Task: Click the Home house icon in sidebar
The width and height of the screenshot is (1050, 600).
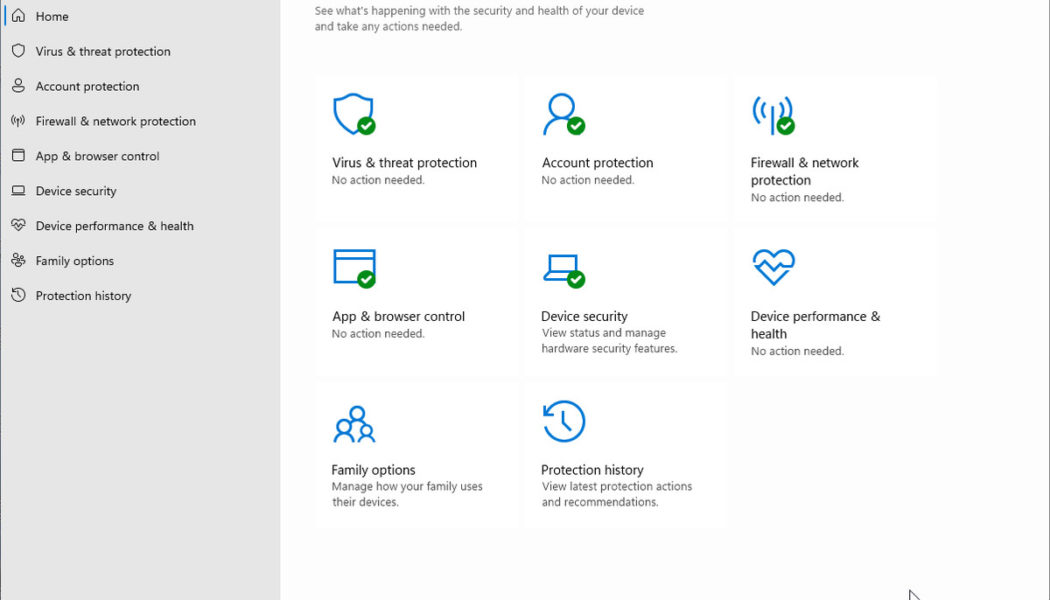Action: click(19, 16)
